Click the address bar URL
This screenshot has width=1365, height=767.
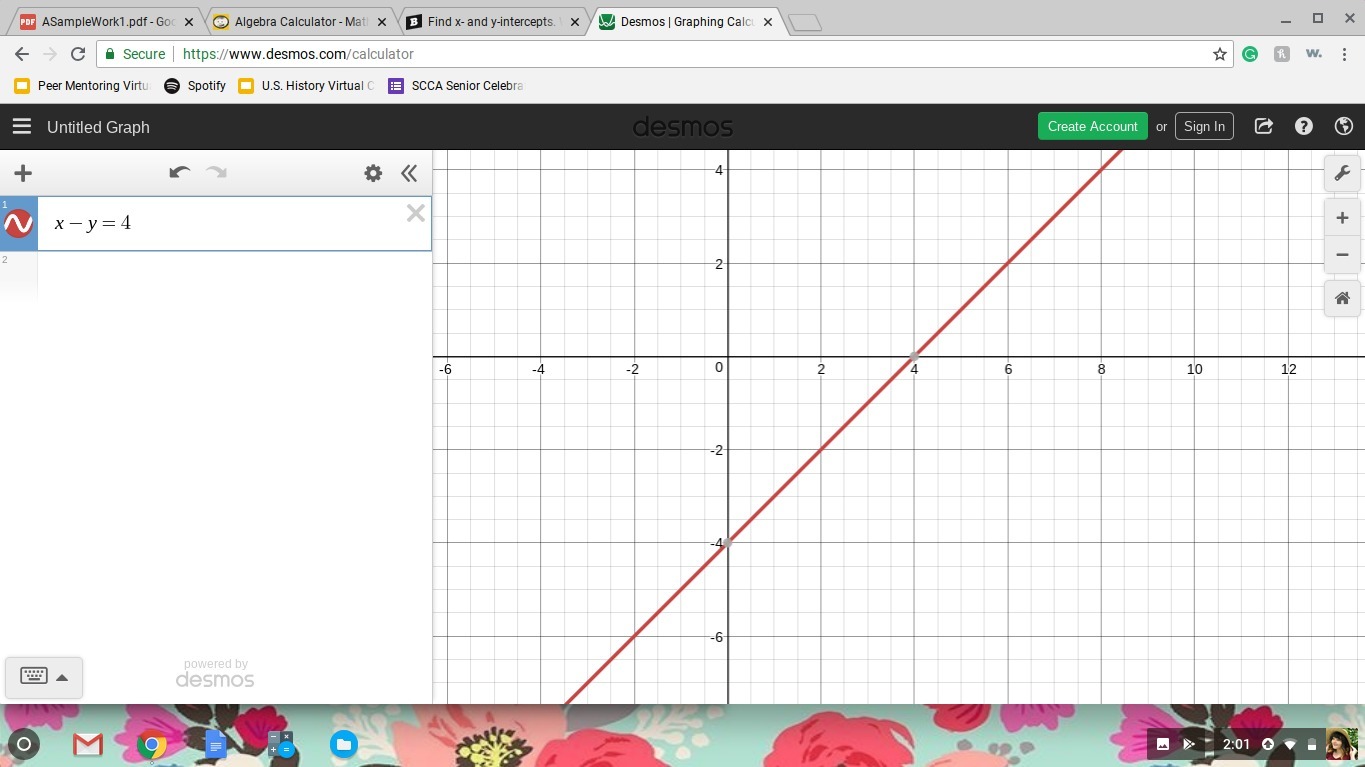pos(298,54)
